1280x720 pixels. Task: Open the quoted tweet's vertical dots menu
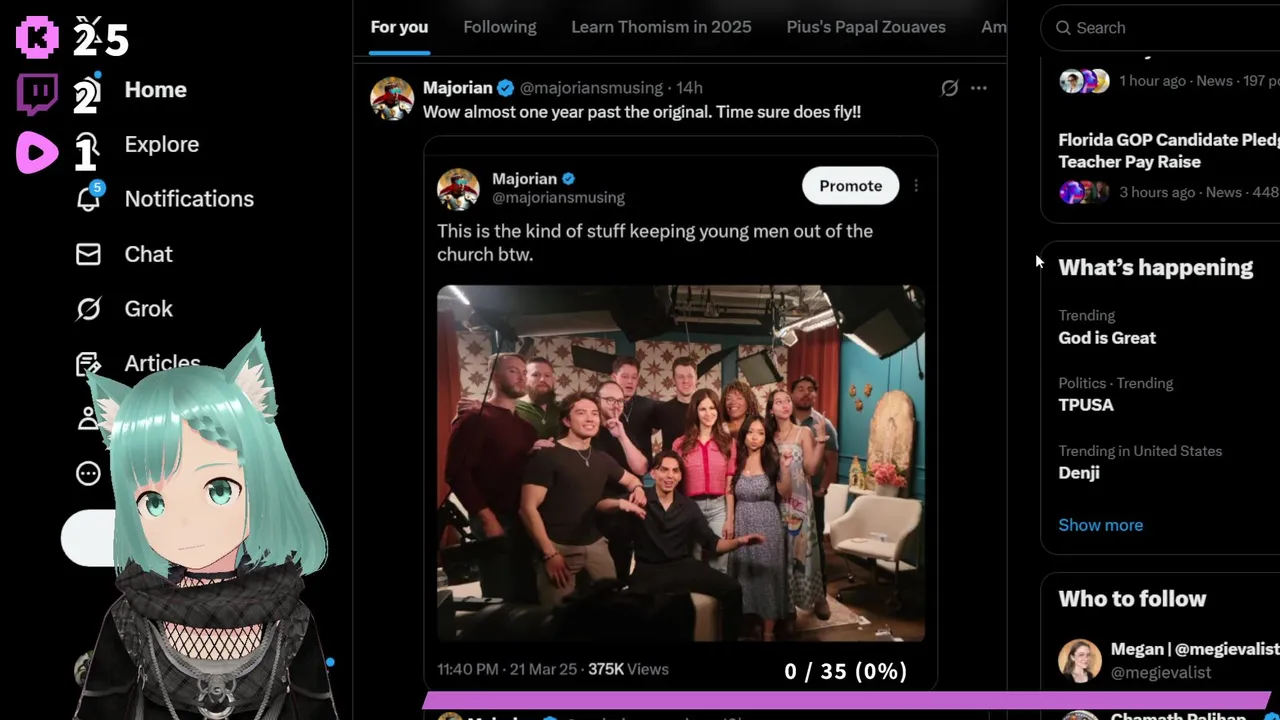point(916,186)
